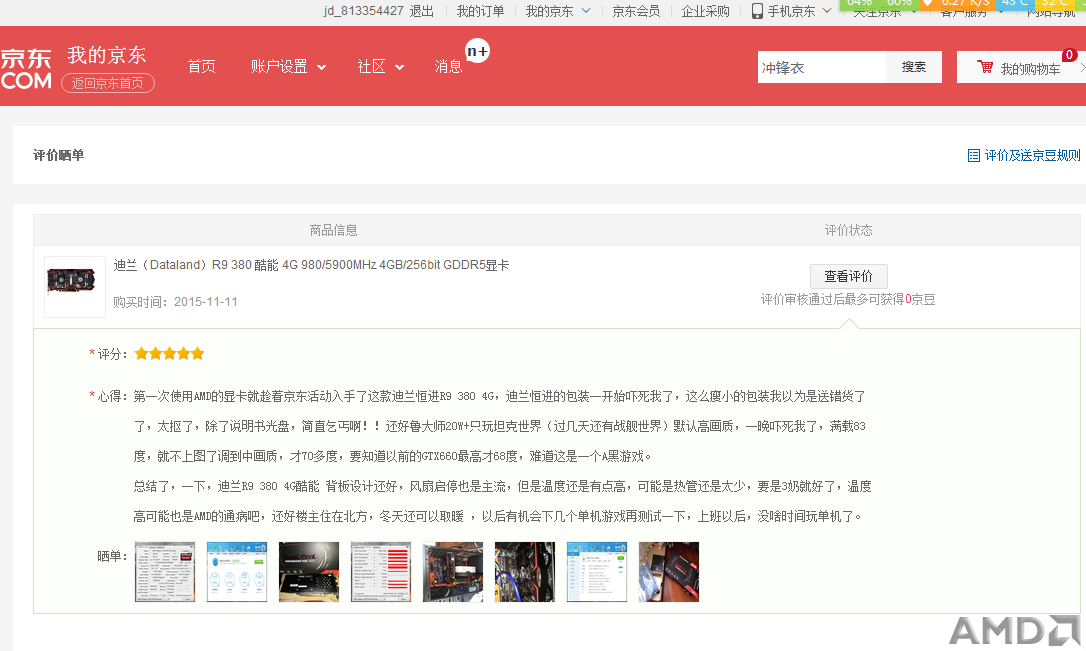Expand the 手机京东 dropdown arrow
This screenshot has height=651, width=1086.
826,11
